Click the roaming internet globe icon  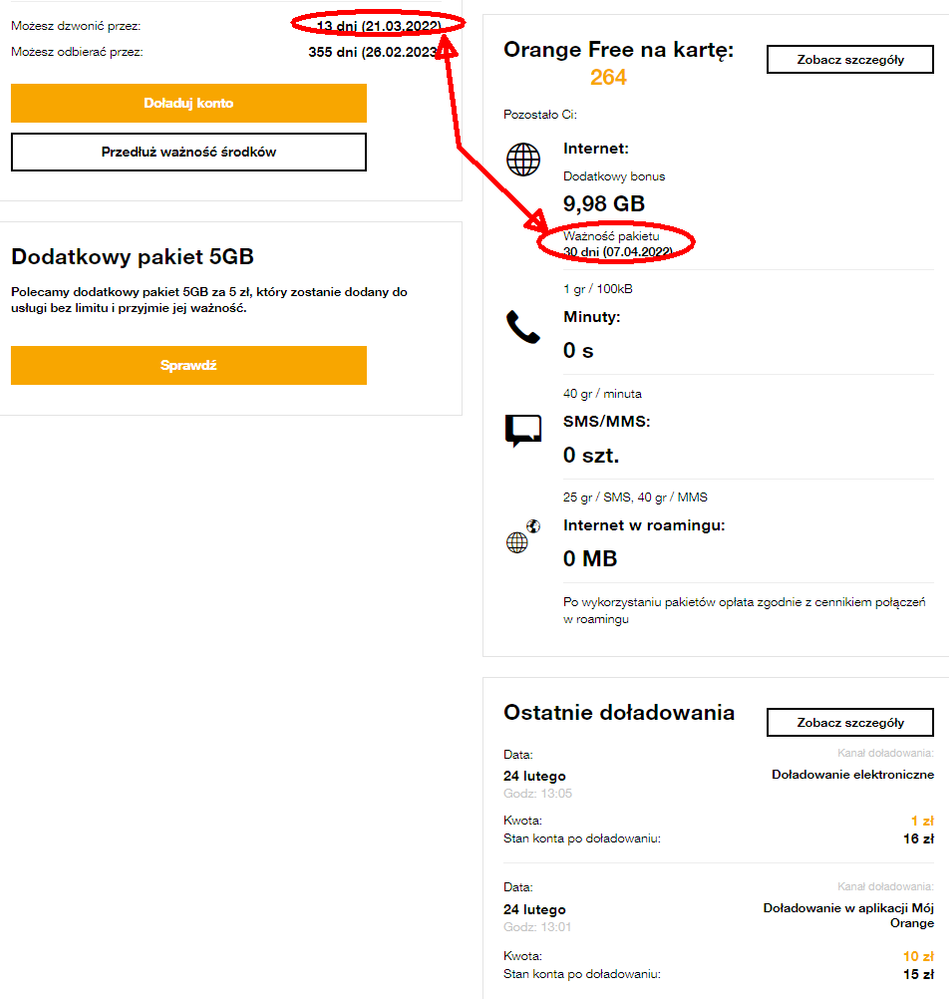pos(522,537)
